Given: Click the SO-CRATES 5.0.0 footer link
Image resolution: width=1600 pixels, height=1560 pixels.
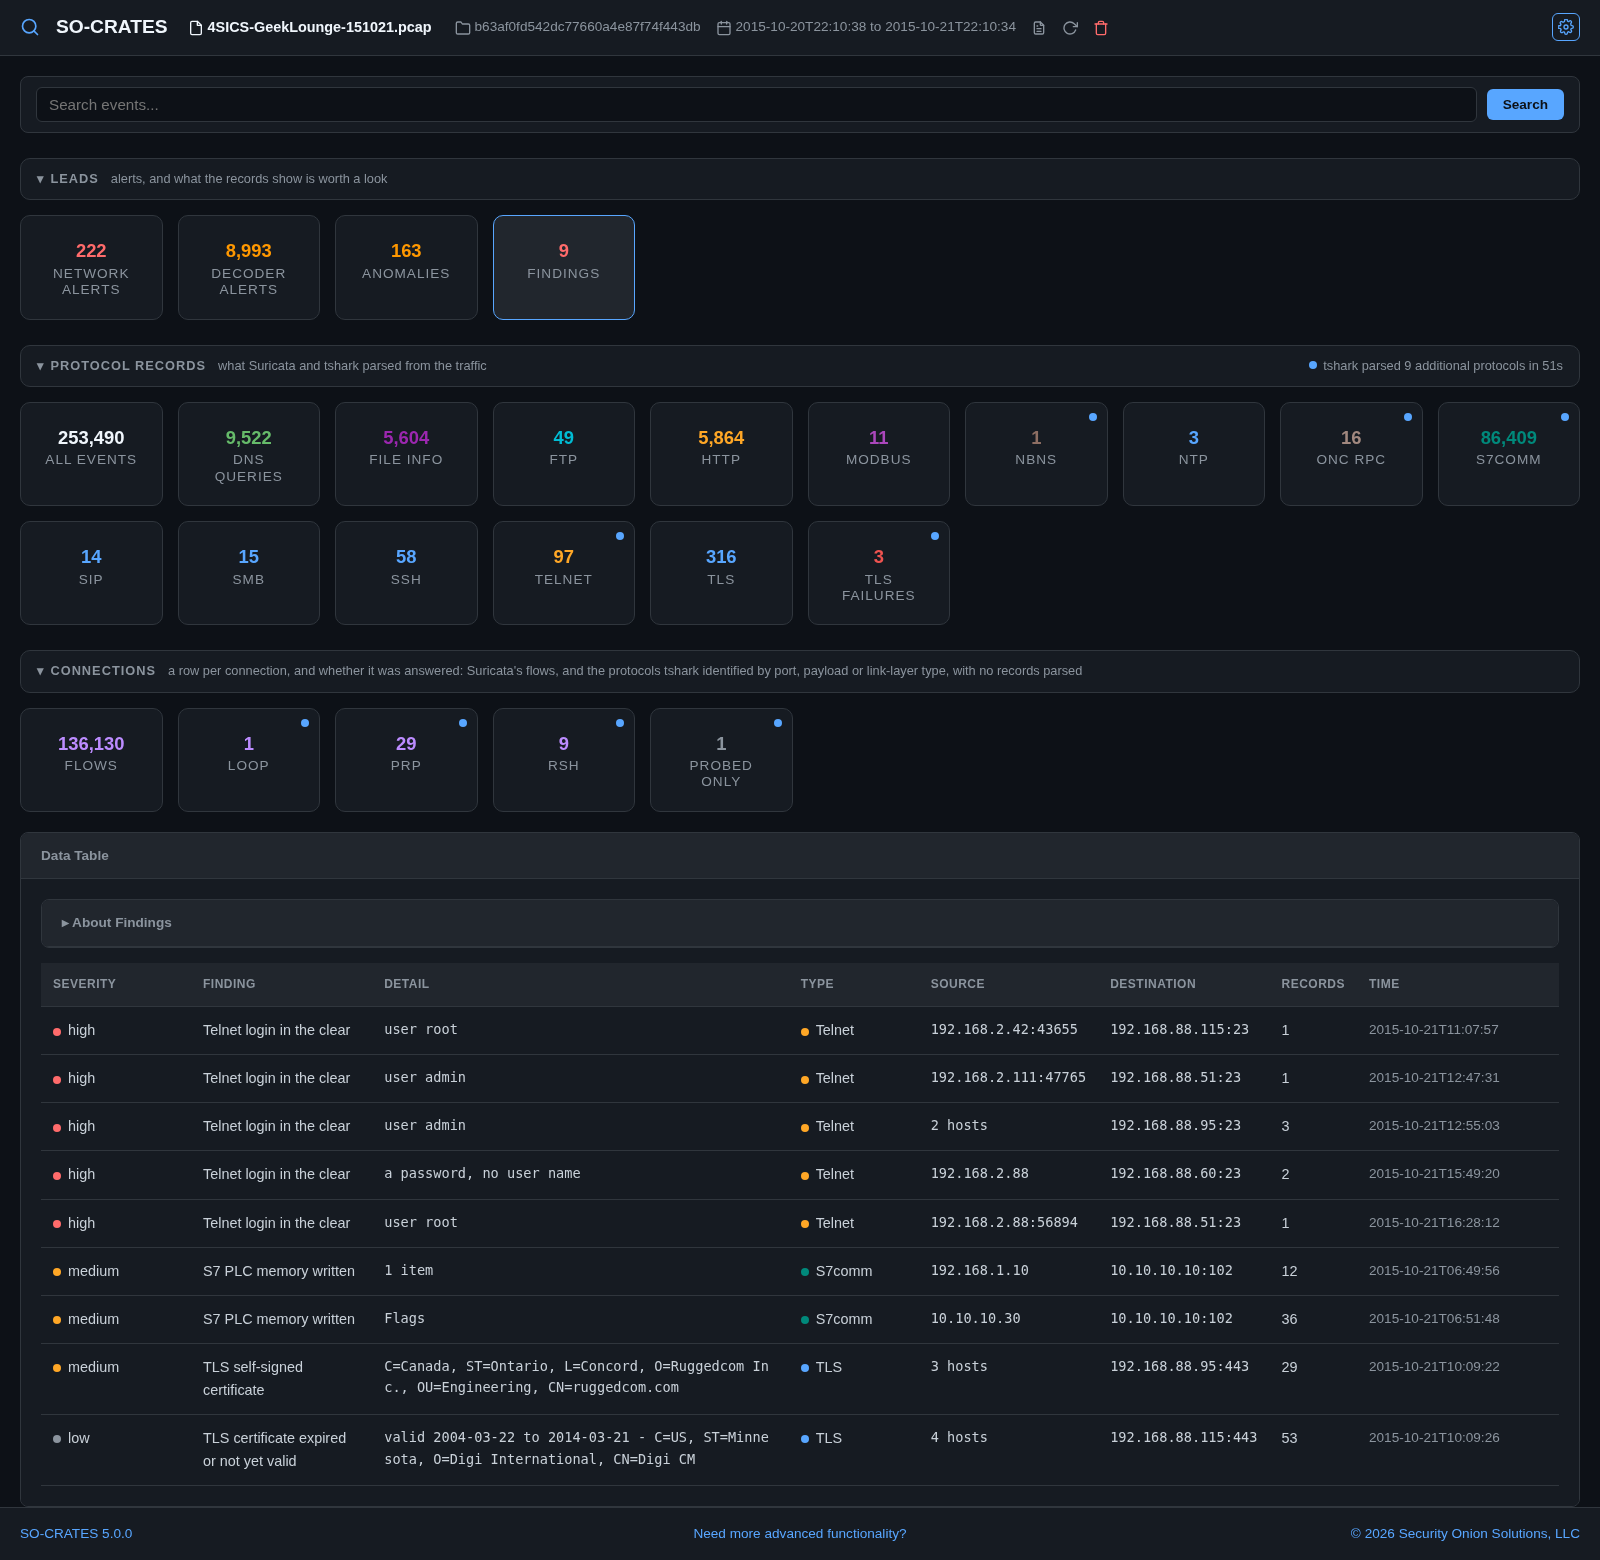Looking at the screenshot, I should click(76, 1533).
